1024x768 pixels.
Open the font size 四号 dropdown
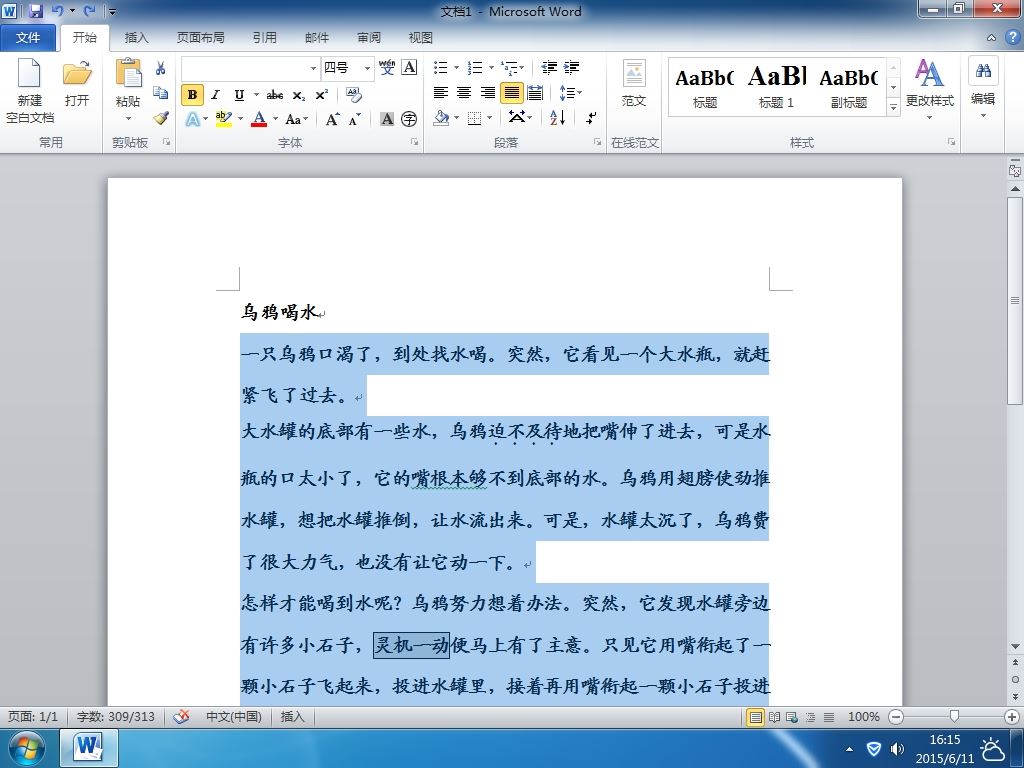point(368,68)
